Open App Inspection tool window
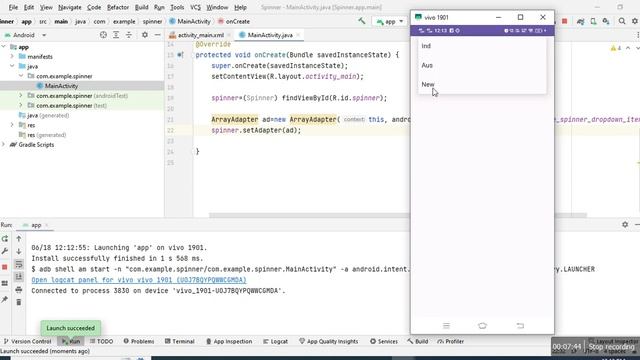Viewport: 640px width, 360px height. point(229,341)
